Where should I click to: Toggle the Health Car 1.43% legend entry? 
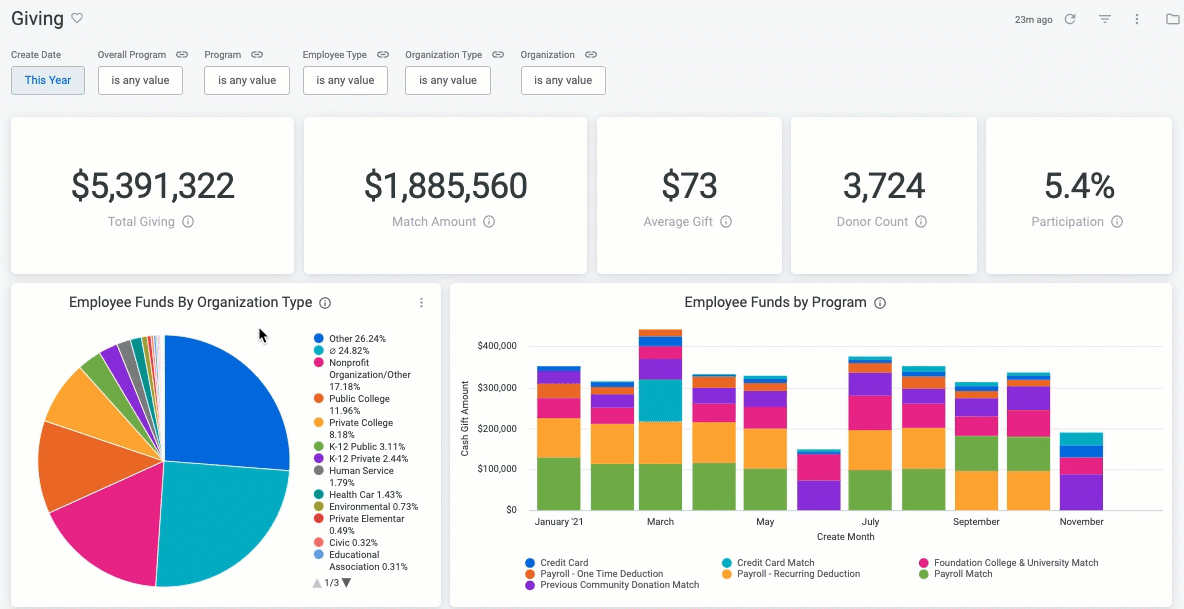click(x=358, y=494)
